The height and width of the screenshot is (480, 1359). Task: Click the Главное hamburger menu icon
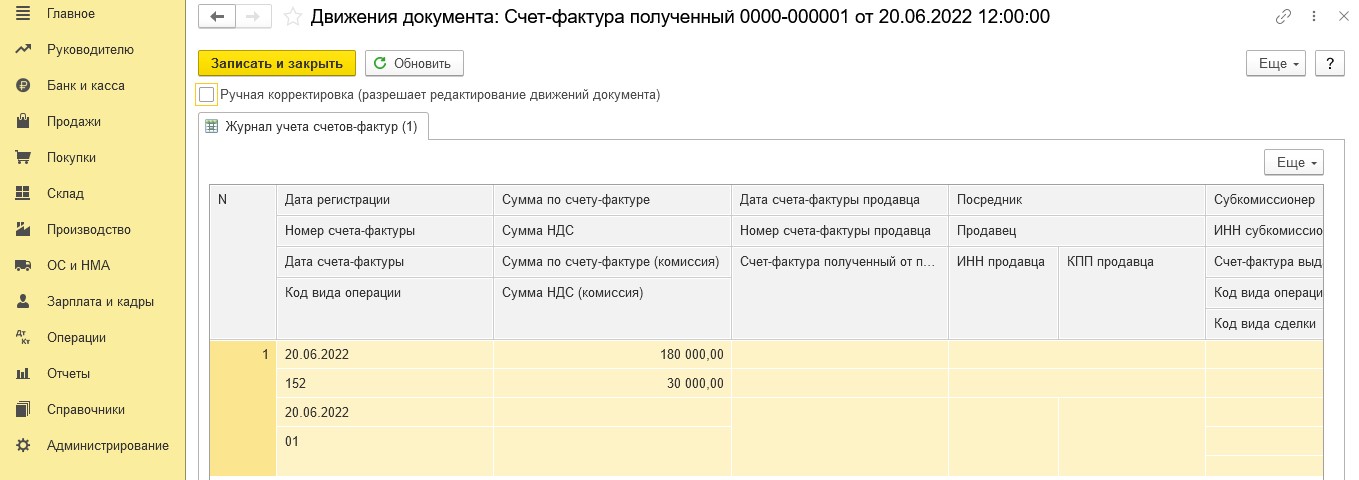[22, 13]
